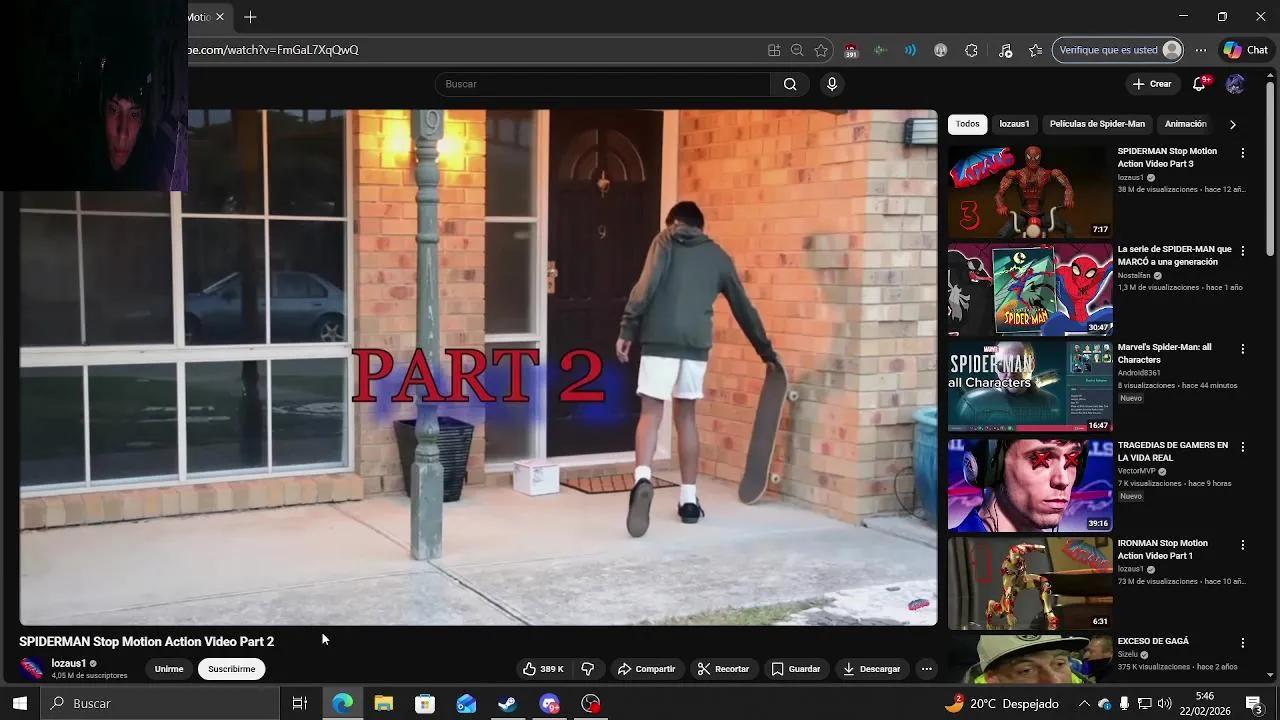Add page to favorites with star icon
1280x720 pixels.
(x=821, y=50)
